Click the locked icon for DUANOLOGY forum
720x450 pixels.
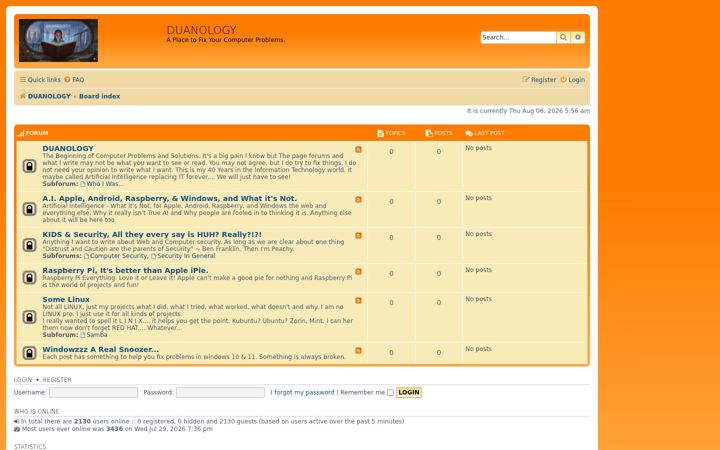point(29,166)
